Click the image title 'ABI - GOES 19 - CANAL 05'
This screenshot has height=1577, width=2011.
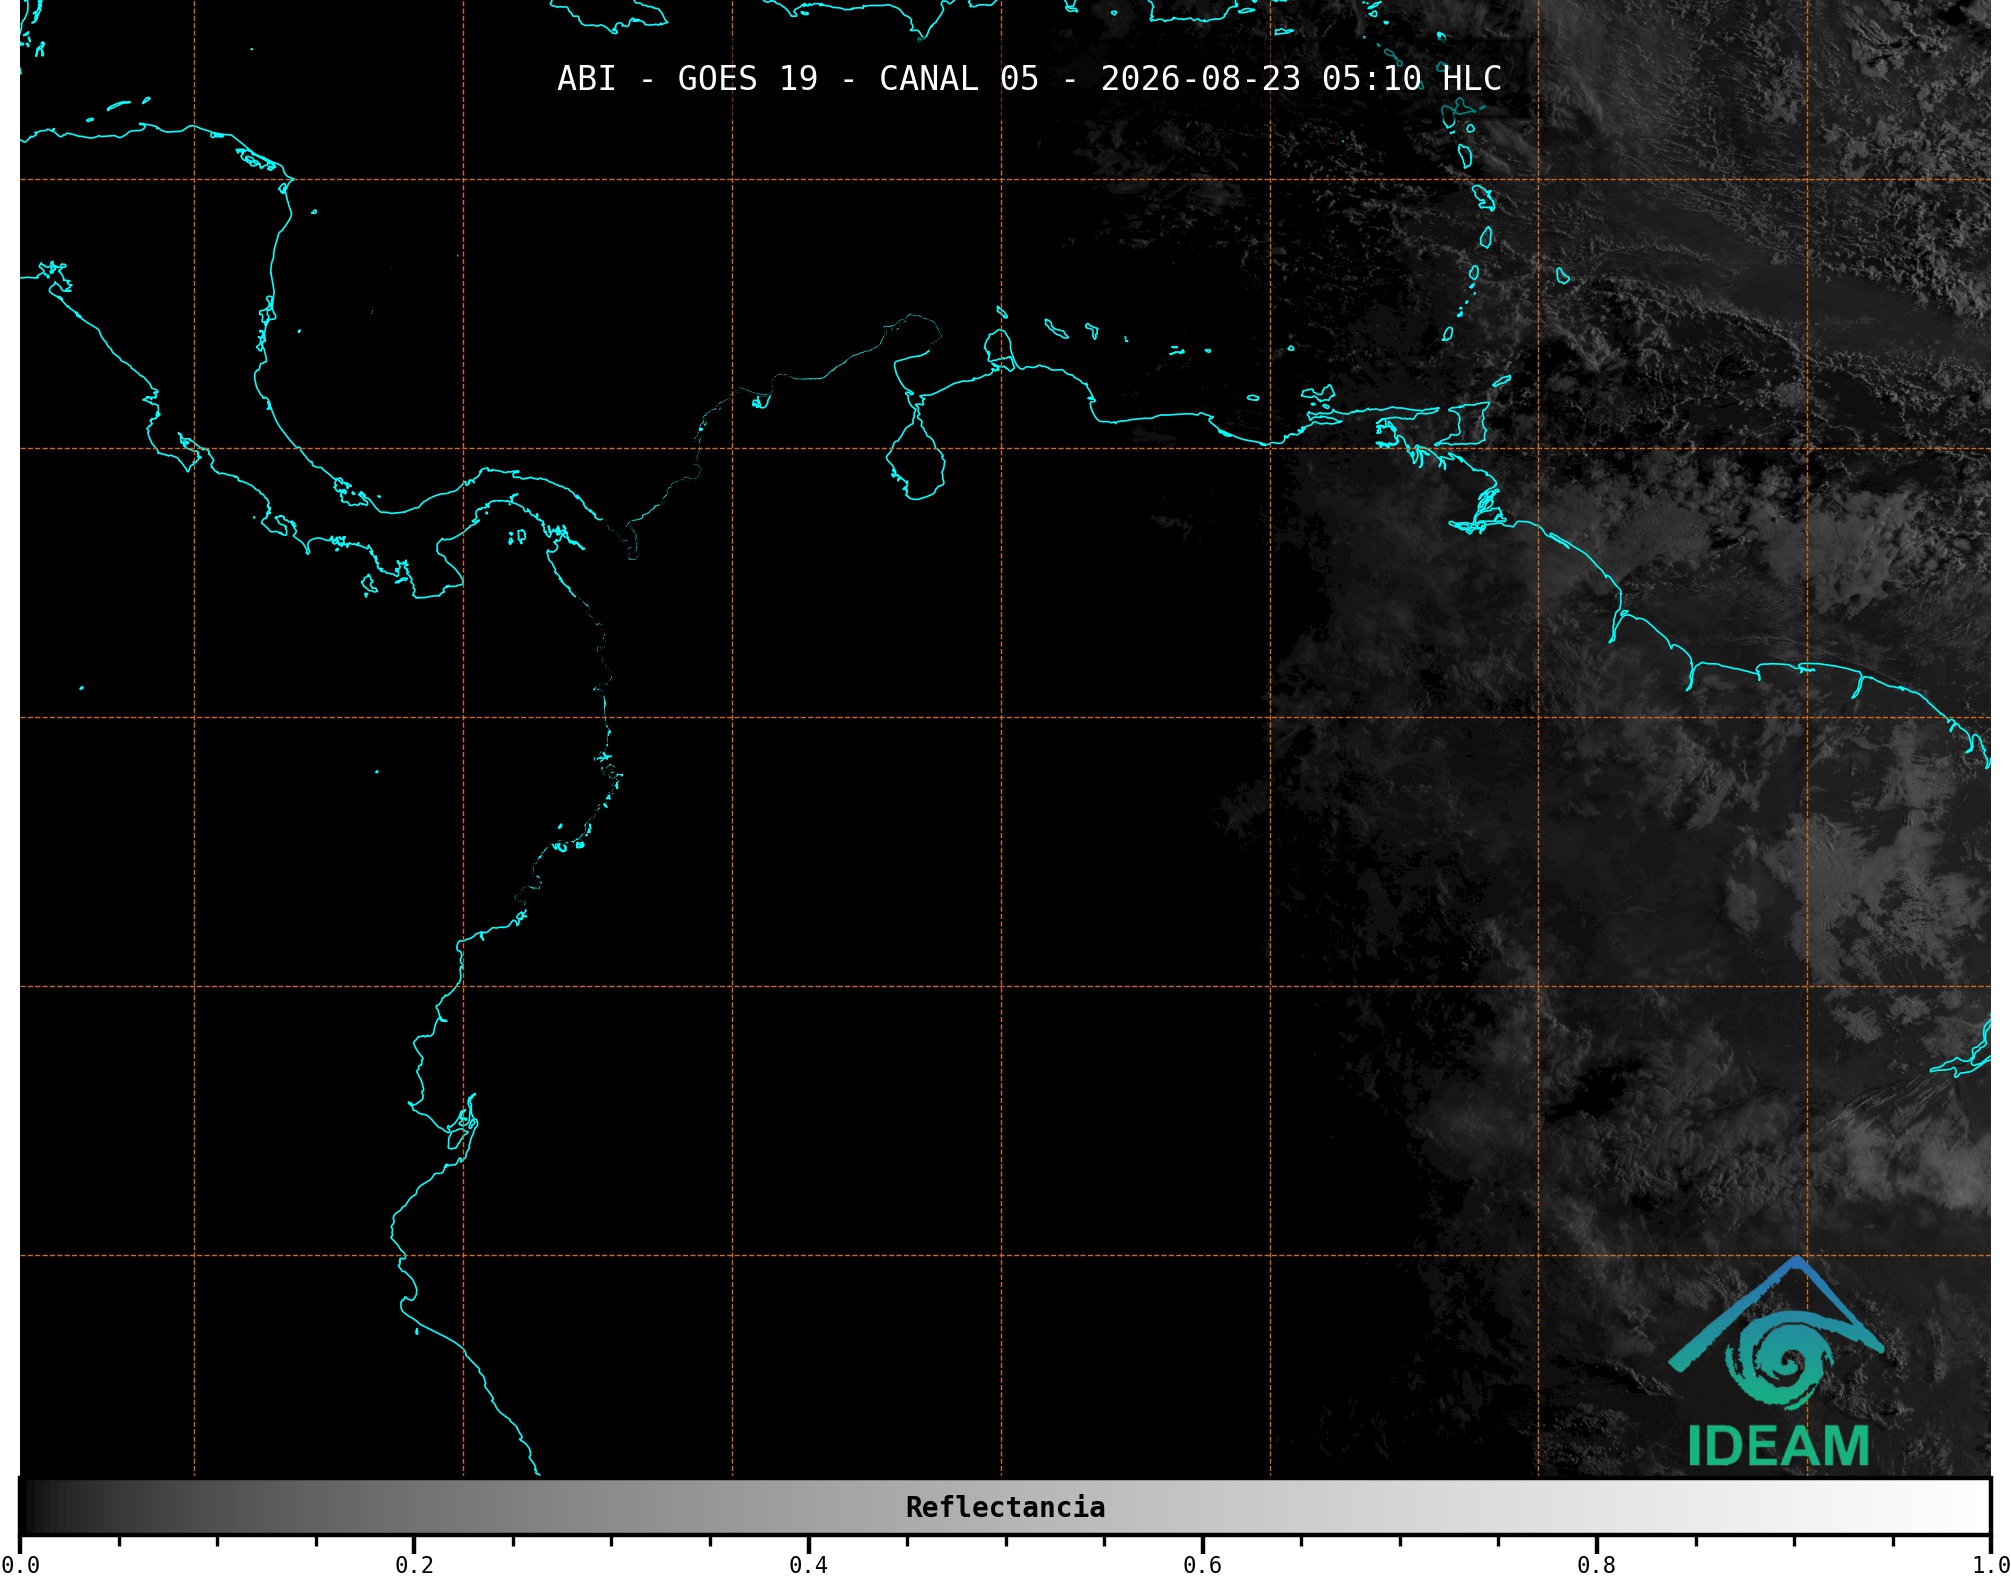(798, 78)
